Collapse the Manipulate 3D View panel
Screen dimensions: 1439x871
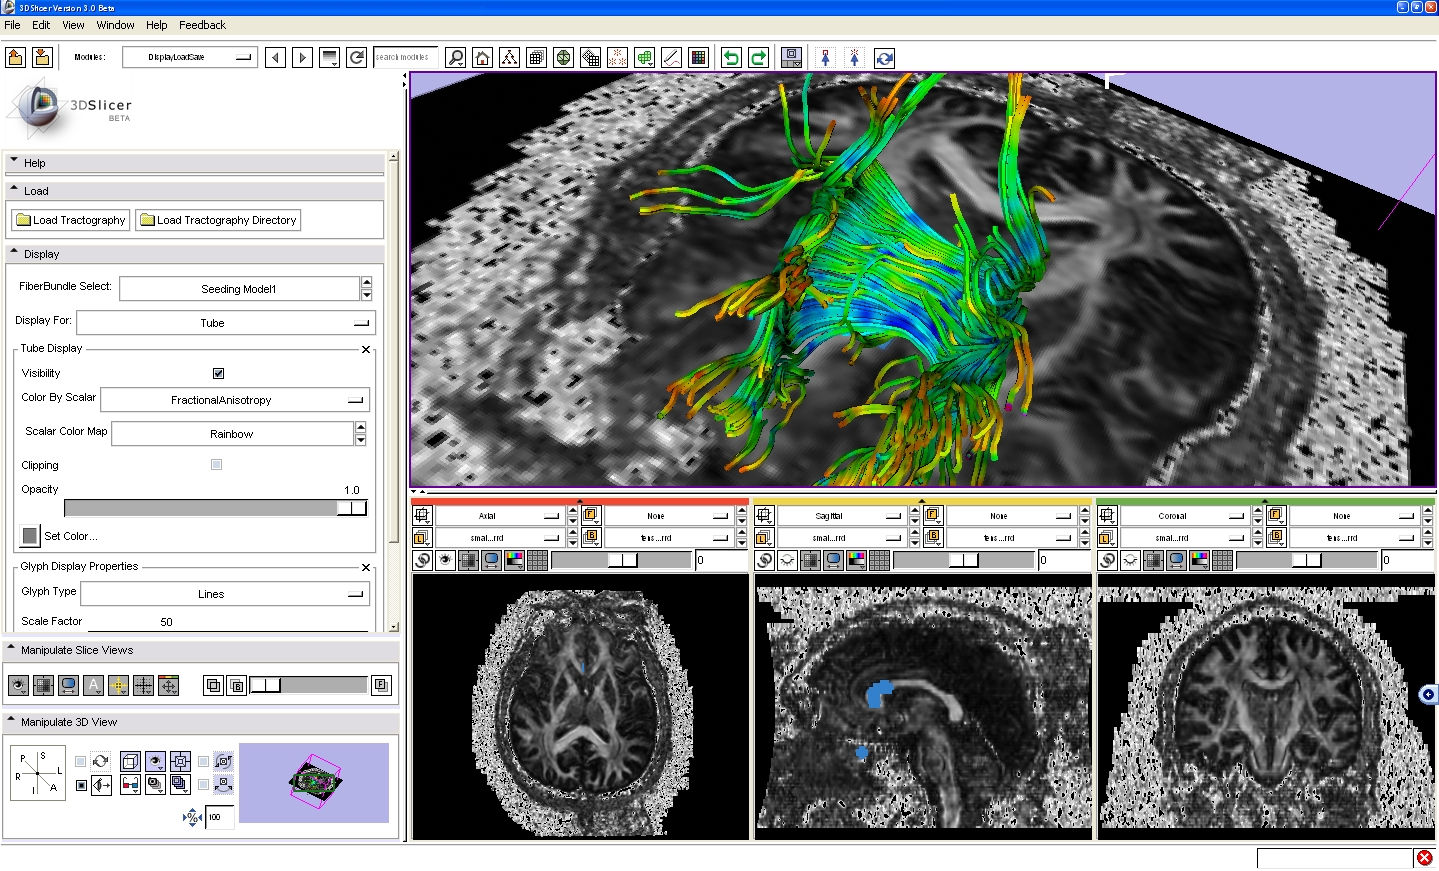[x=13, y=721]
